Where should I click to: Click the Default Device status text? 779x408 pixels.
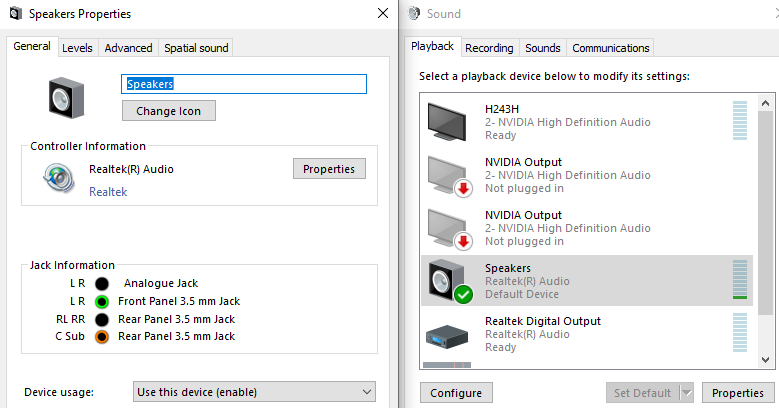pos(522,294)
